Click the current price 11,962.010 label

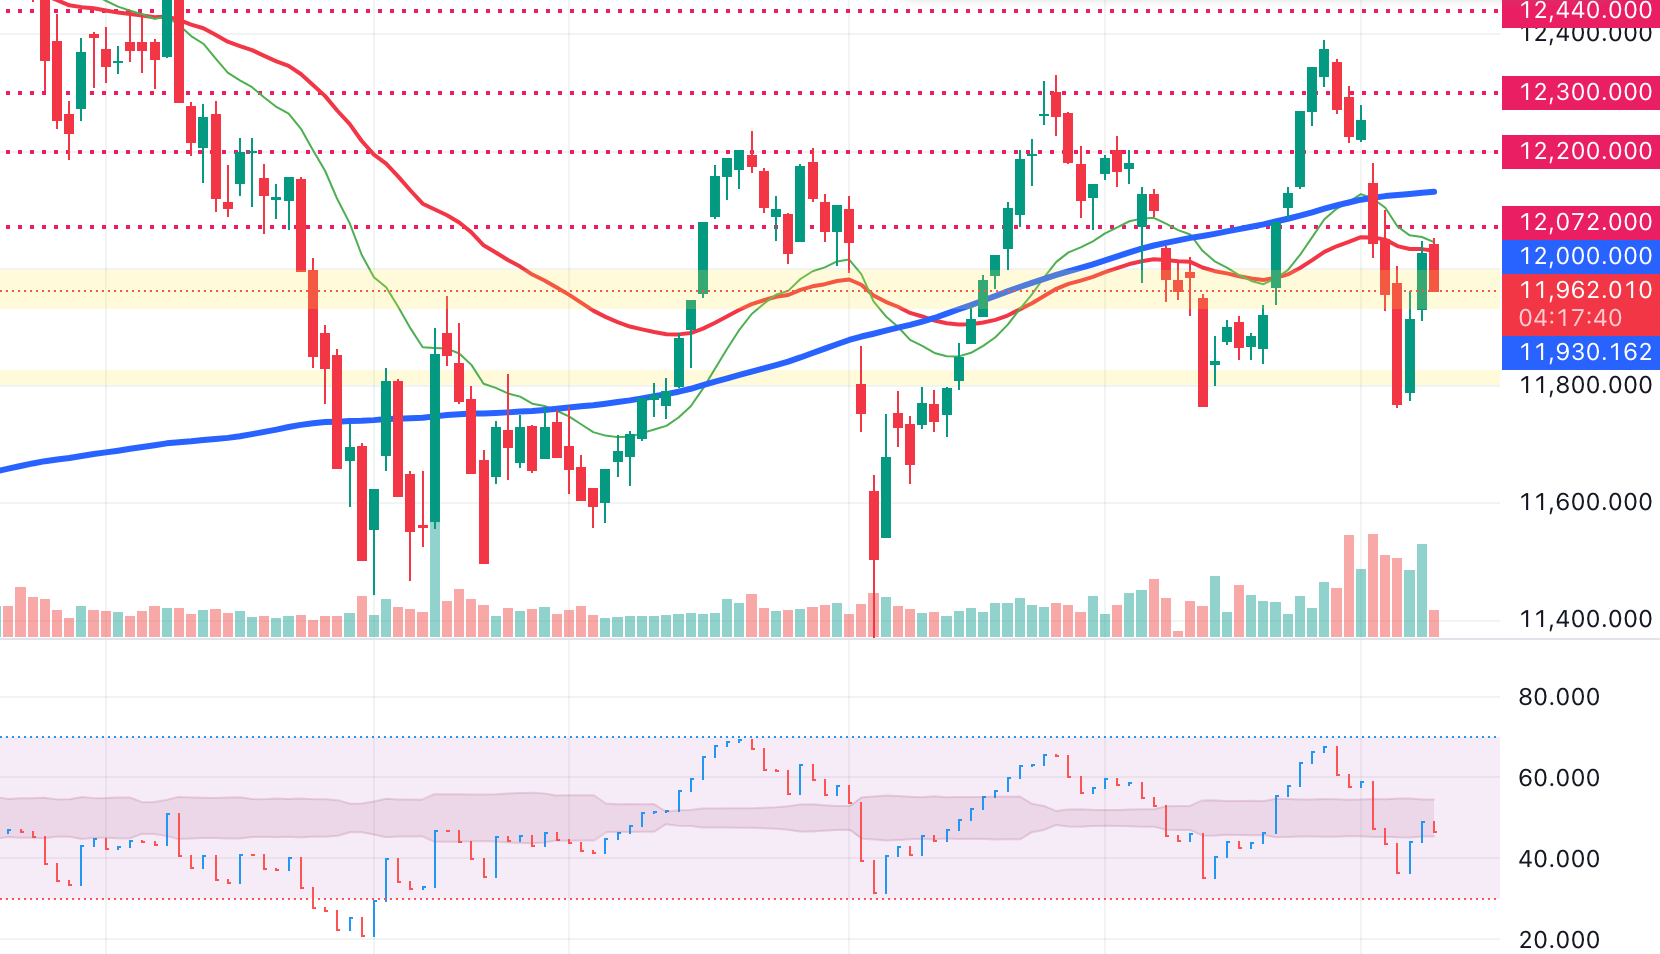click(x=1584, y=290)
